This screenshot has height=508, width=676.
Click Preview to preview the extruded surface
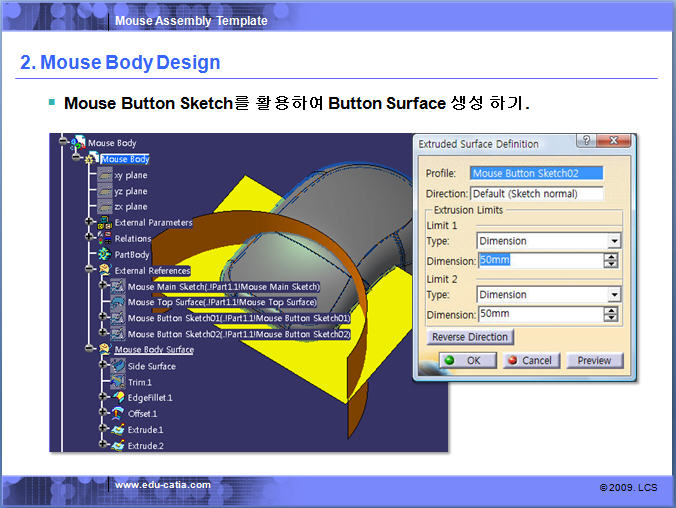tap(594, 360)
